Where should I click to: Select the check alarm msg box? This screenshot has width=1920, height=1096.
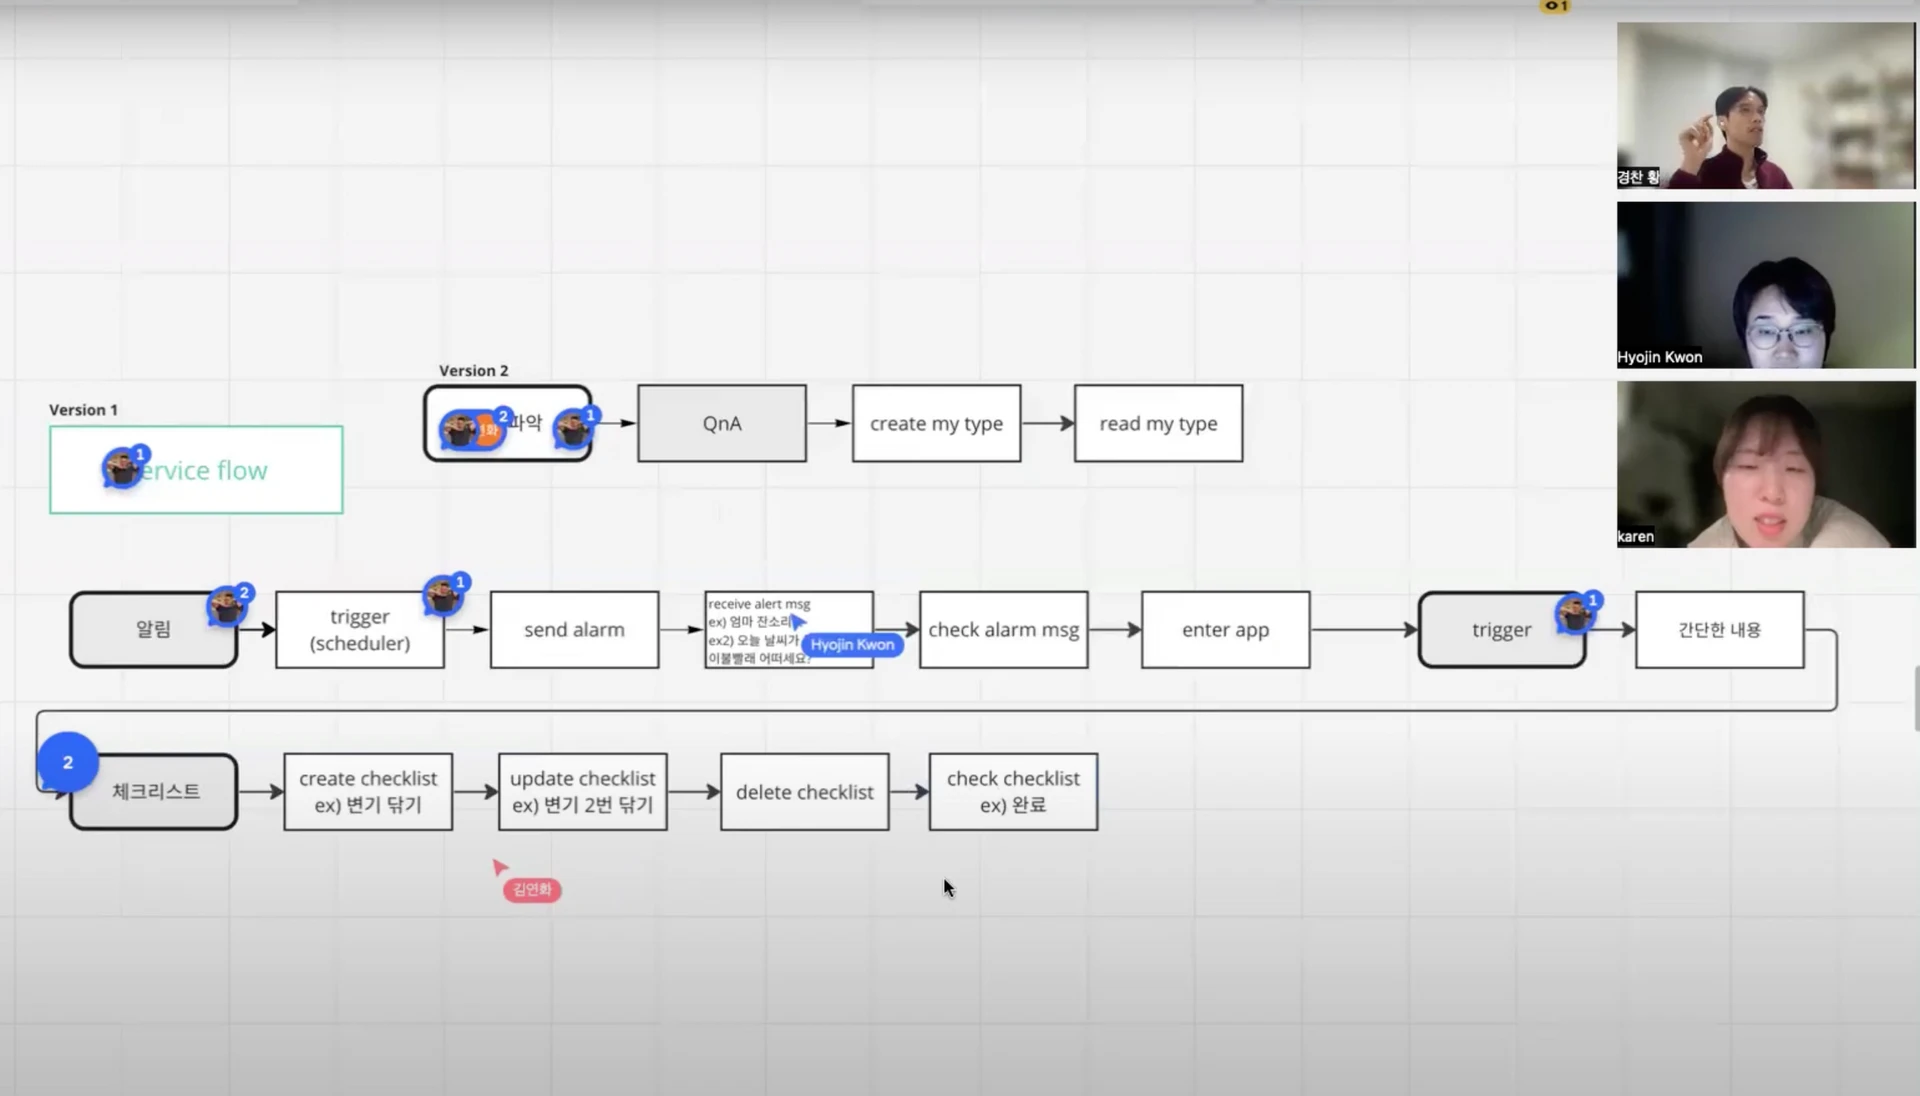pos(1003,629)
